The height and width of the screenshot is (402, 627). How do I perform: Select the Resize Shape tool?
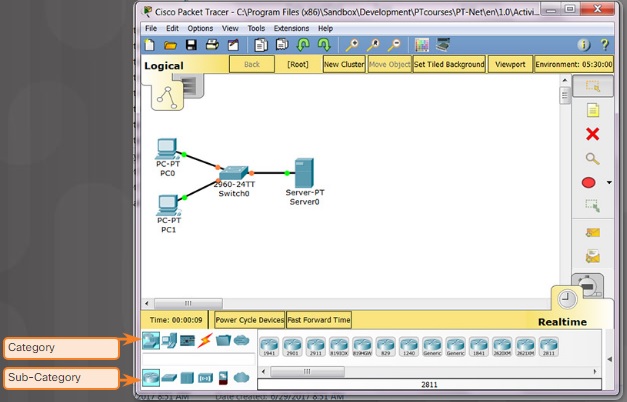click(592, 206)
